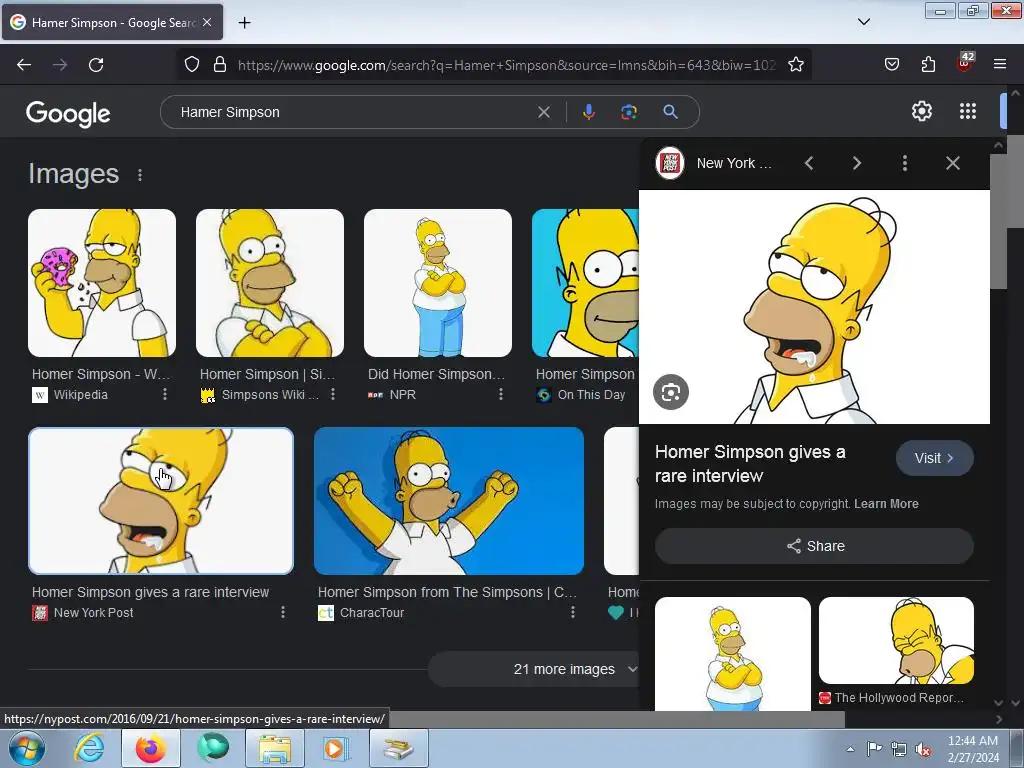Image resolution: width=1024 pixels, height=768 pixels.
Task: Open Windows Media Player from the taskbar
Action: click(337, 748)
